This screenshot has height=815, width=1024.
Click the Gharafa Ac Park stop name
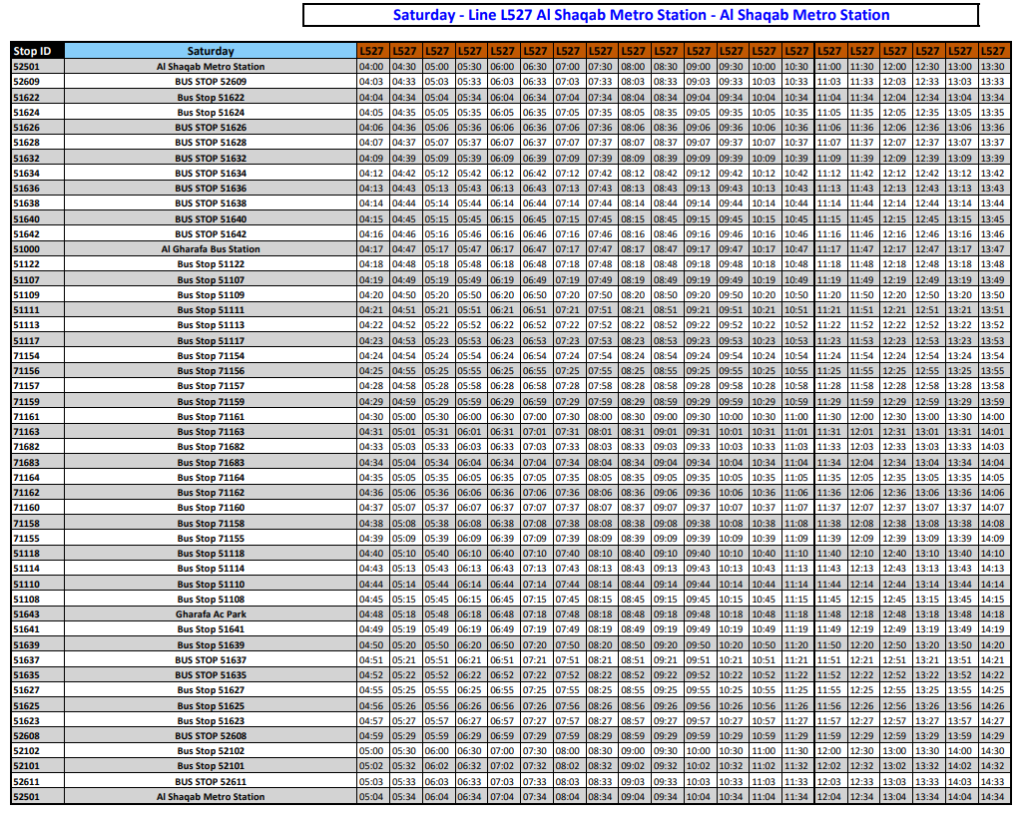(210, 614)
